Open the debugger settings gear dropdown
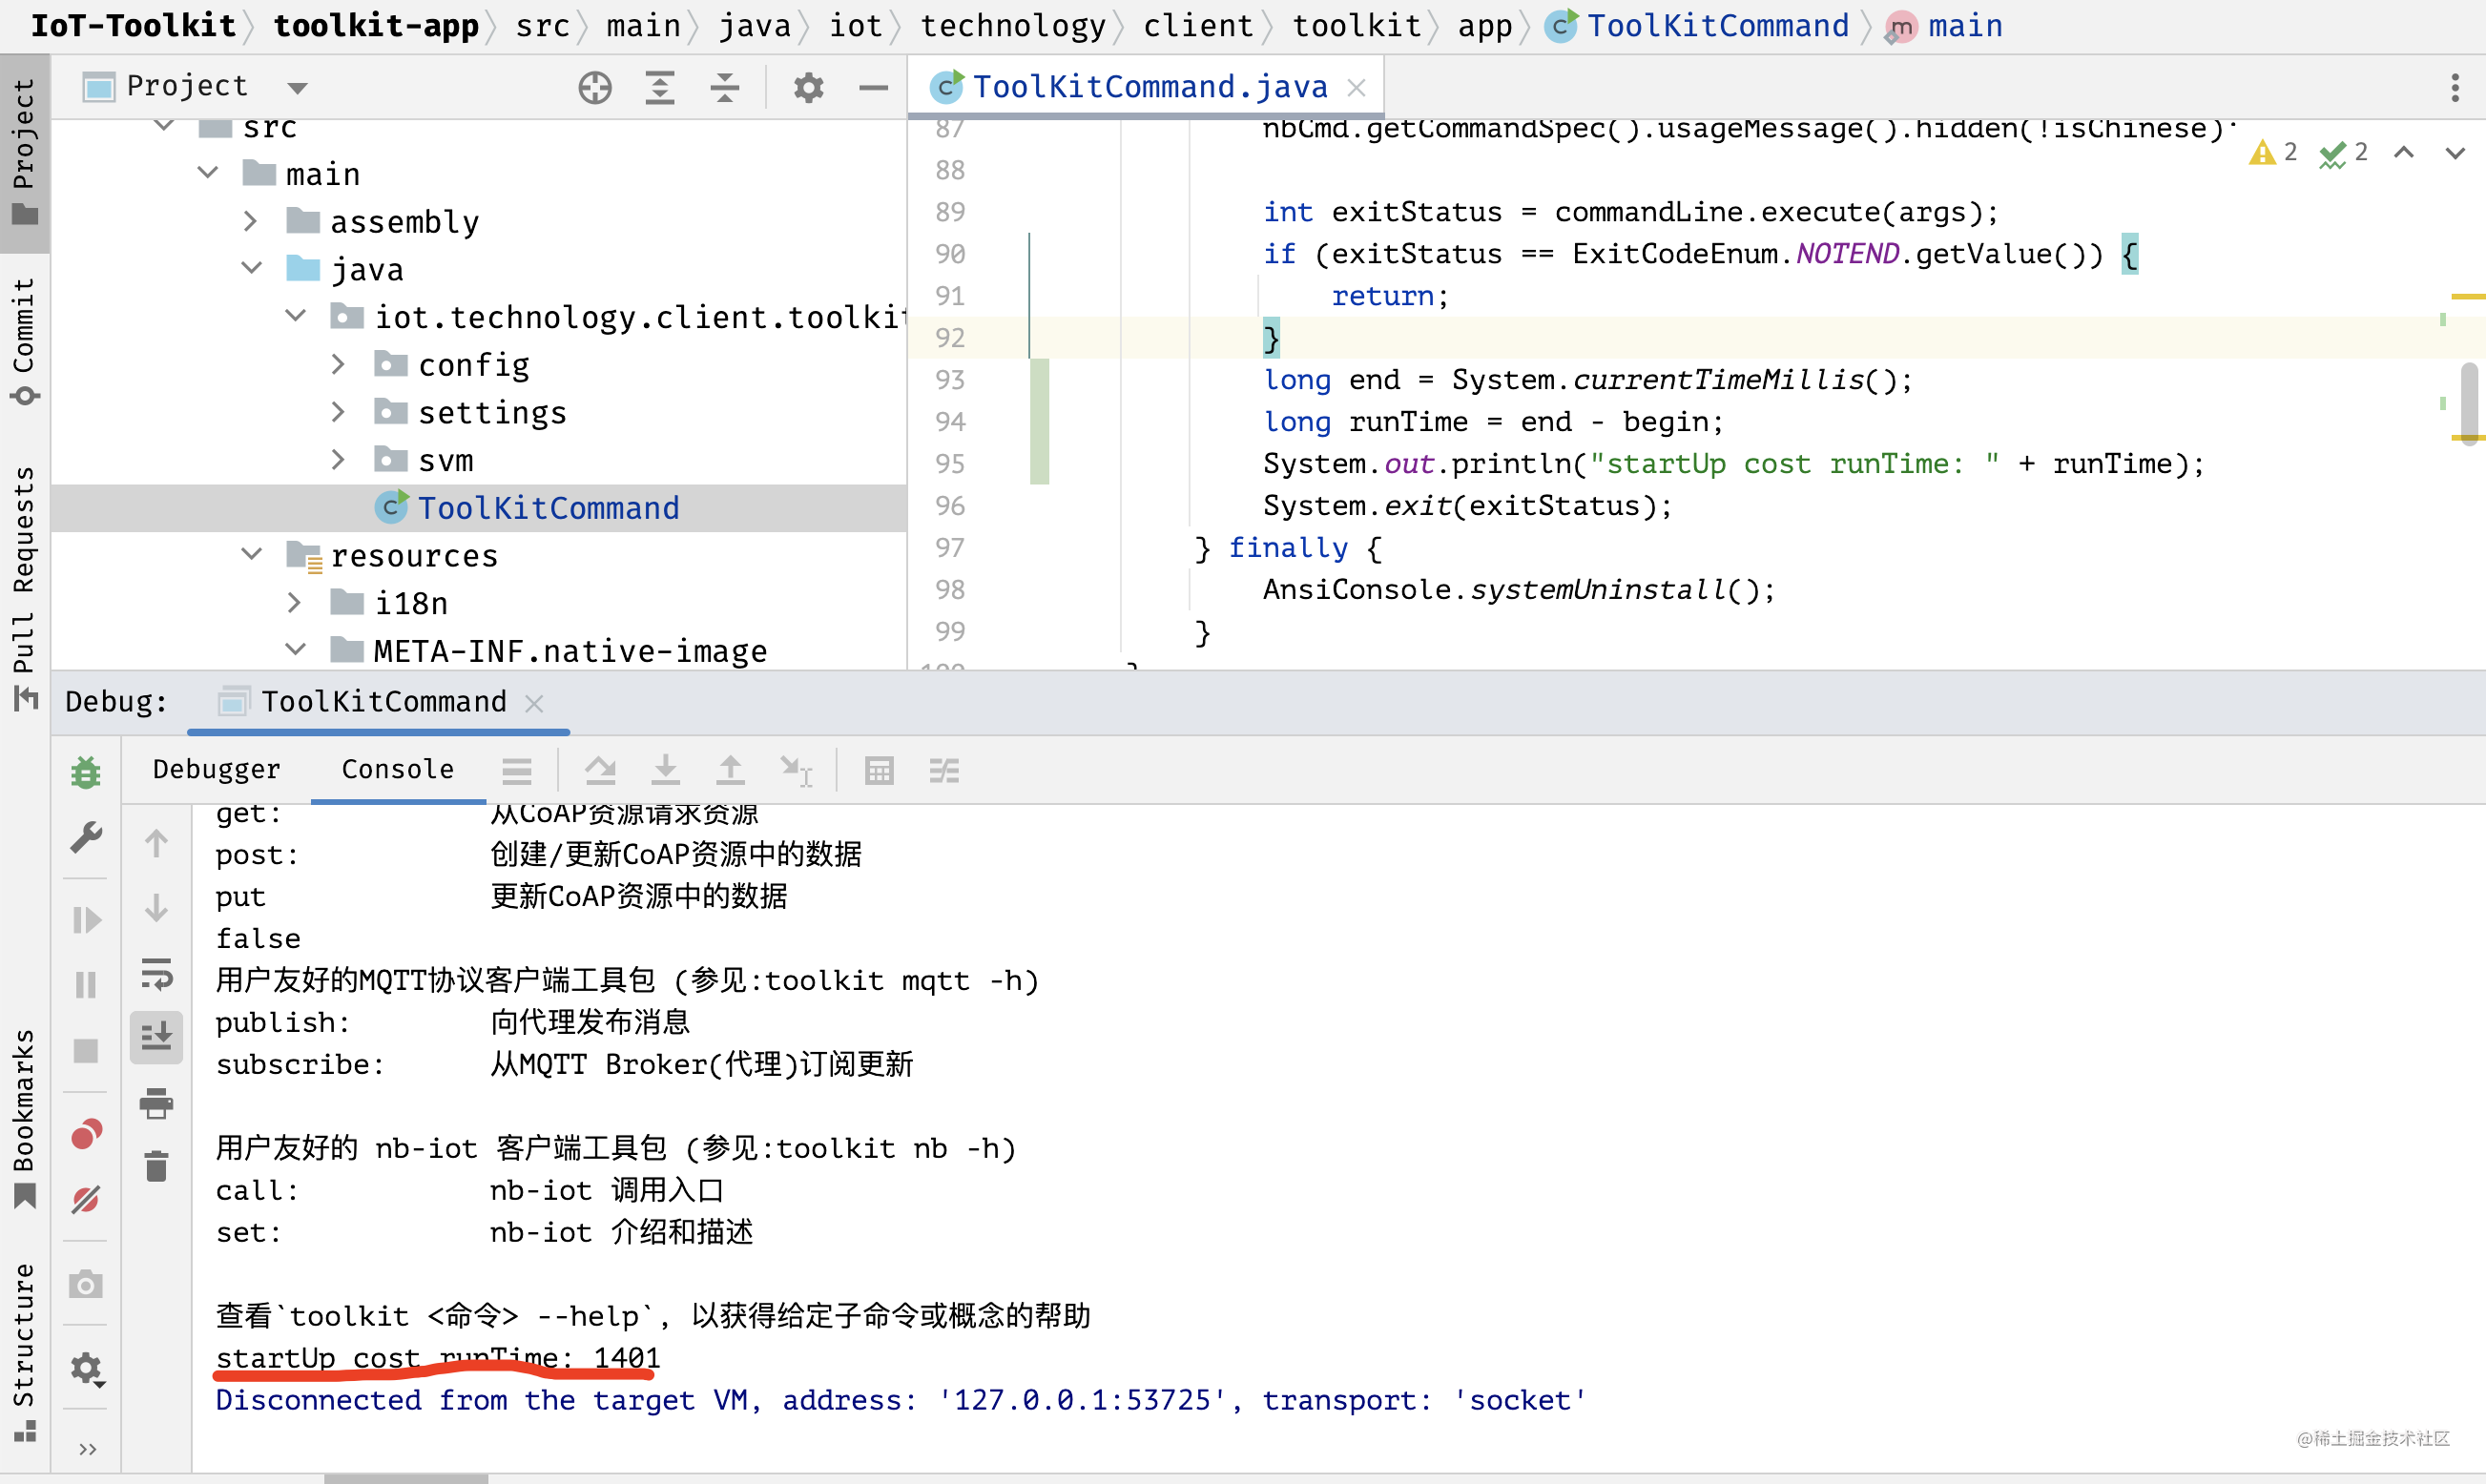Image resolution: width=2486 pixels, height=1484 pixels. coord(85,1369)
